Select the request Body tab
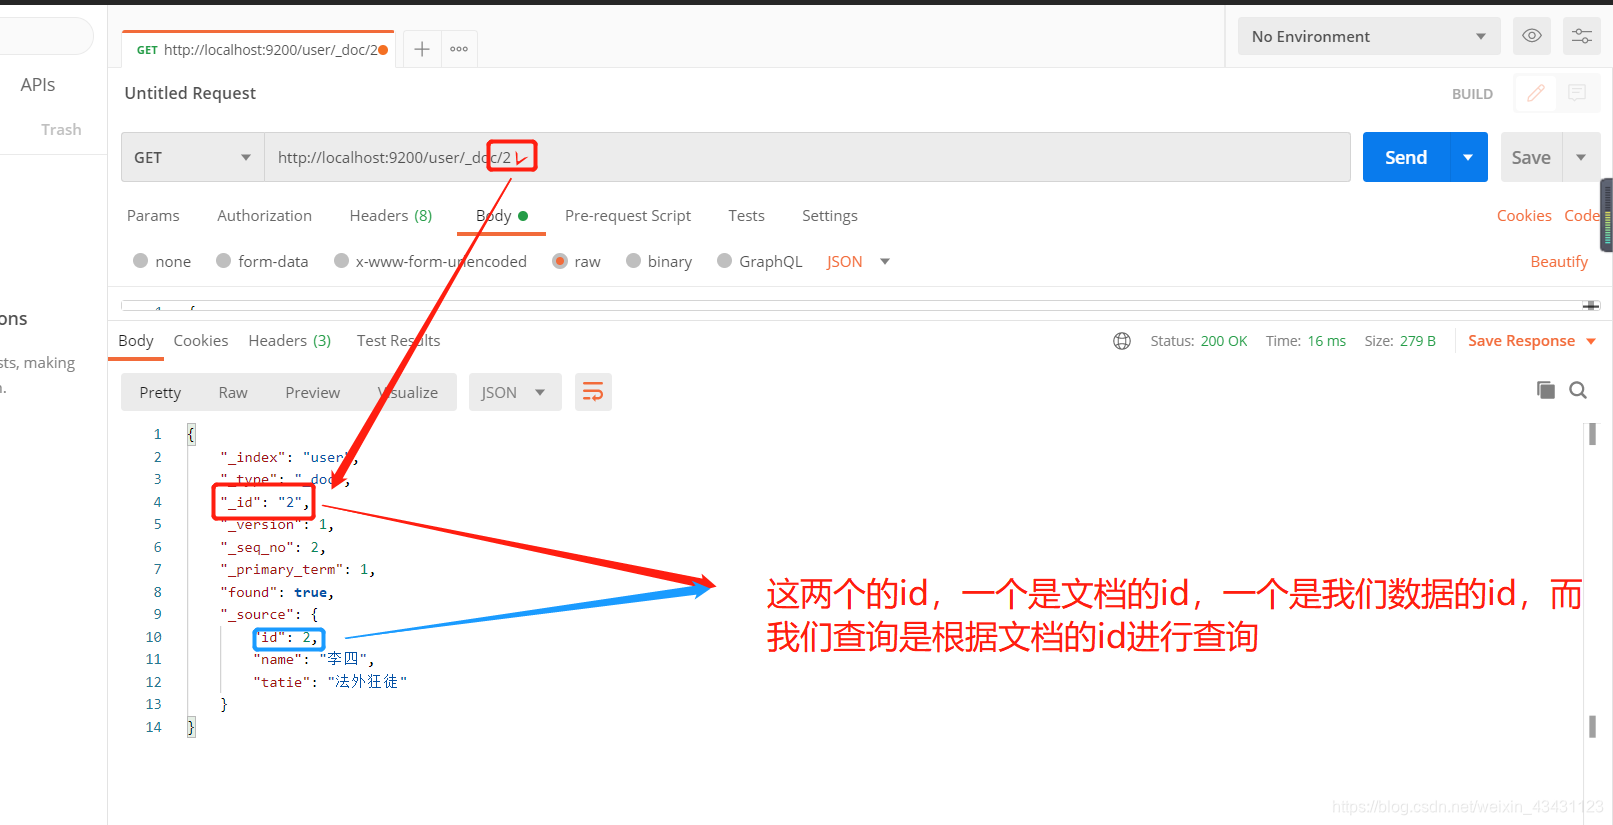The width and height of the screenshot is (1613, 825). (501, 215)
